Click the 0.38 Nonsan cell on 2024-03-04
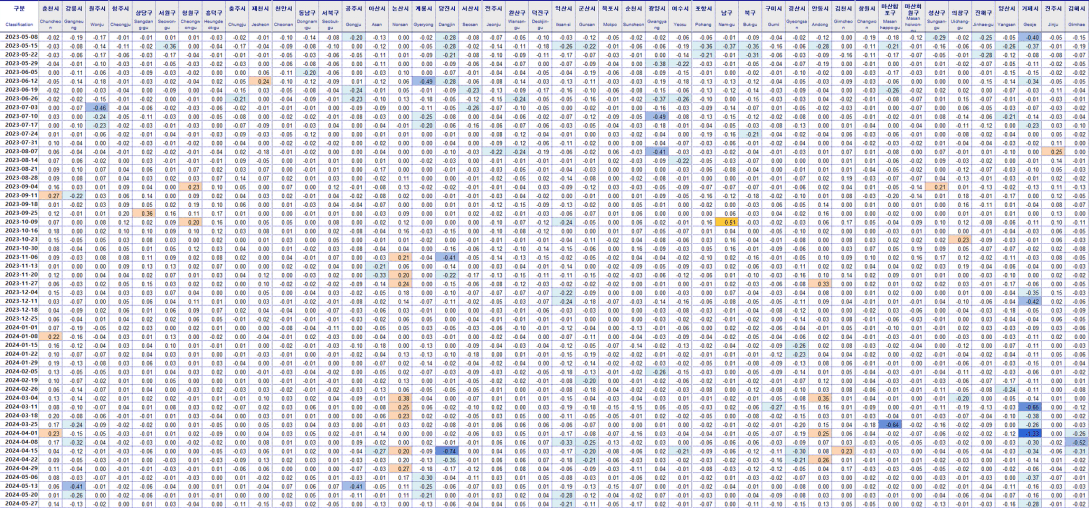The height and width of the screenshot is (508, 1089). tap(401, 398)
